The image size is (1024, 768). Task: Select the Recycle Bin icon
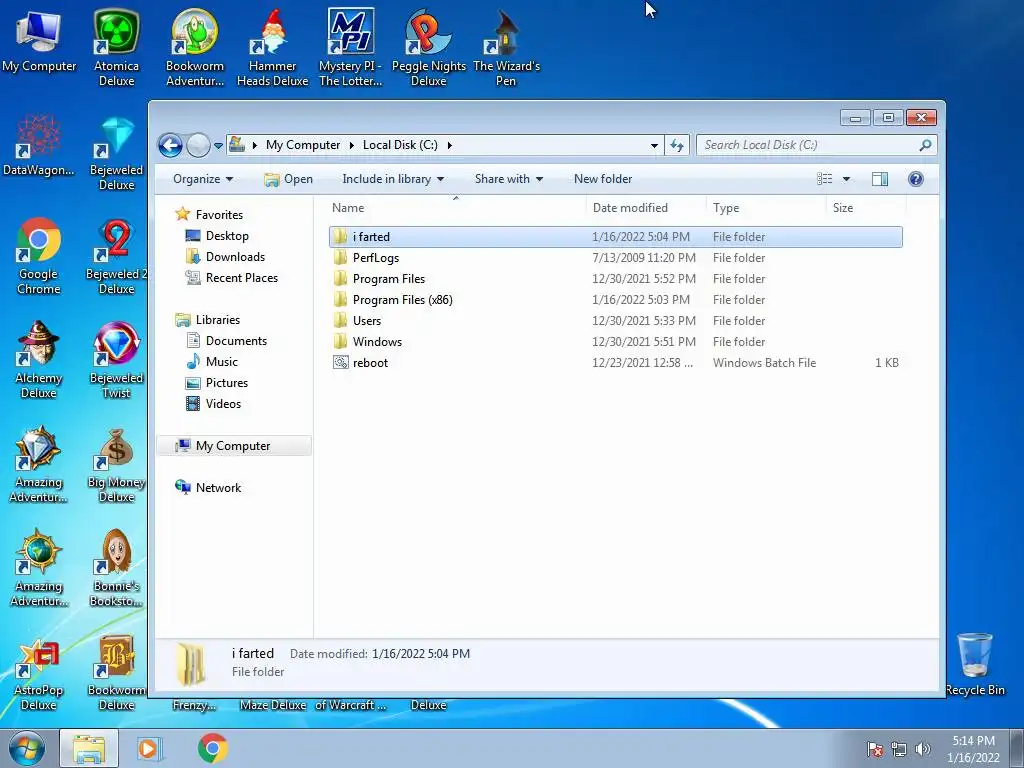coord(975,664)
